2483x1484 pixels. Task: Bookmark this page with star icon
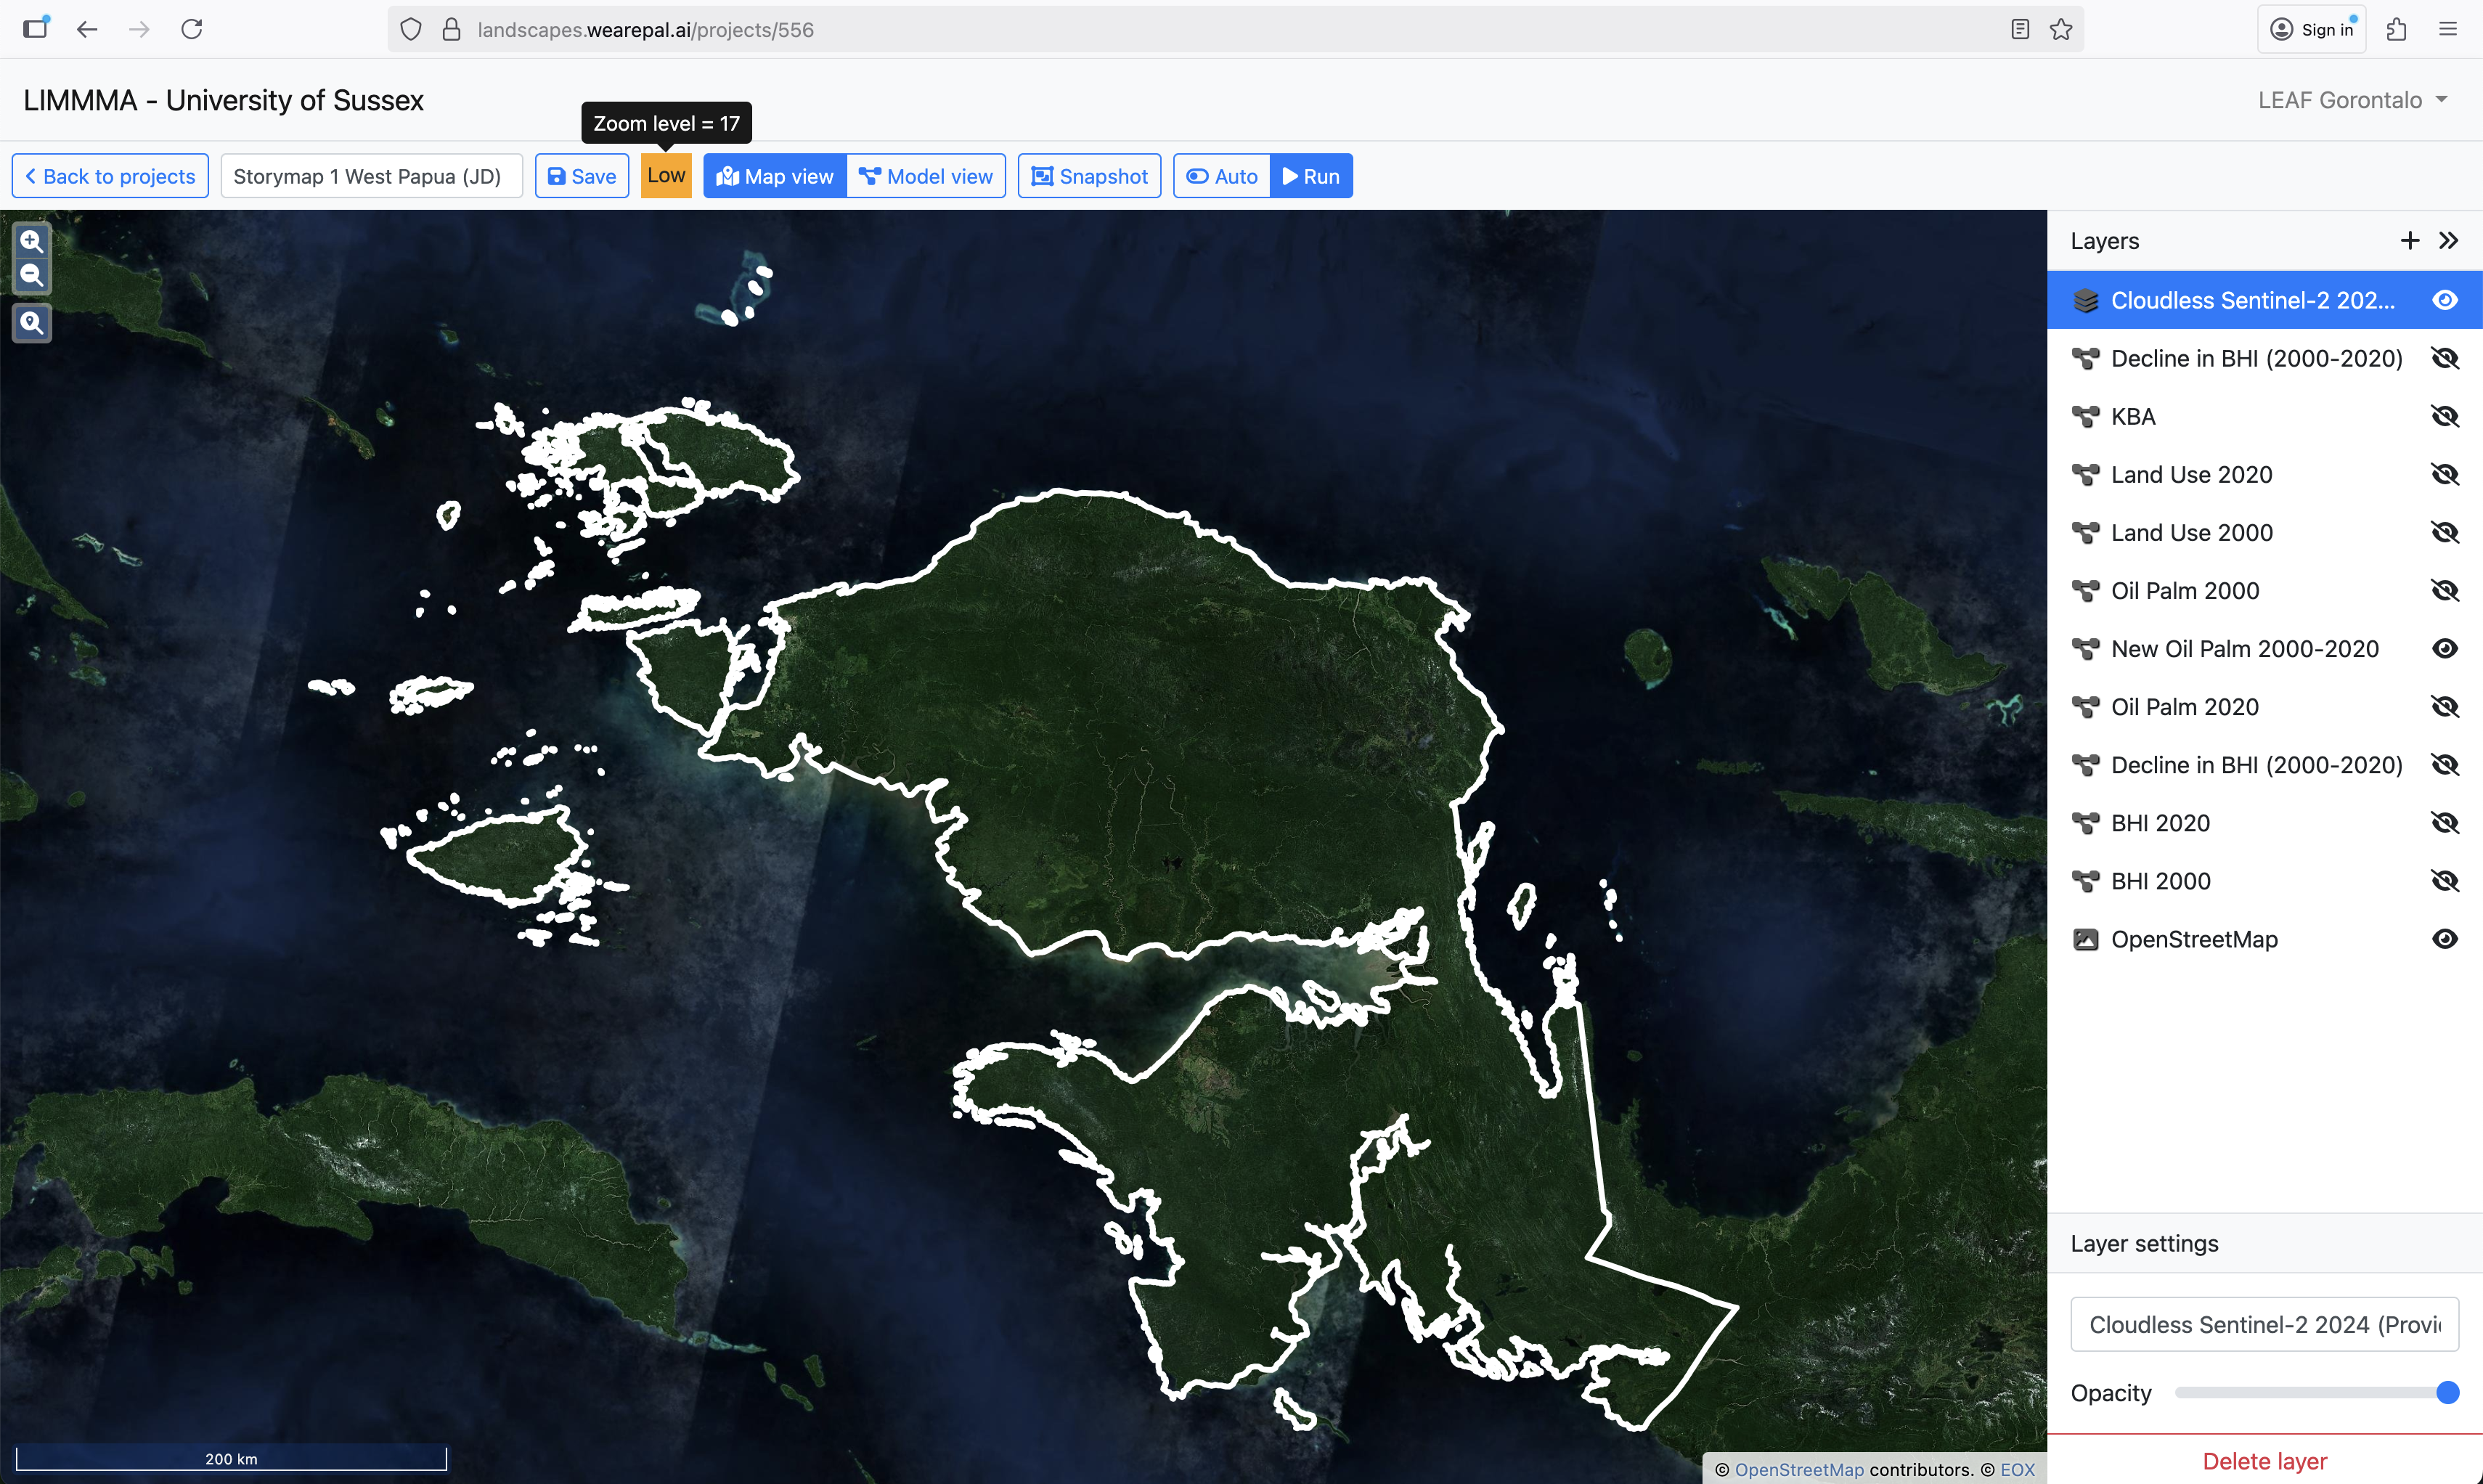(2061, 30)
